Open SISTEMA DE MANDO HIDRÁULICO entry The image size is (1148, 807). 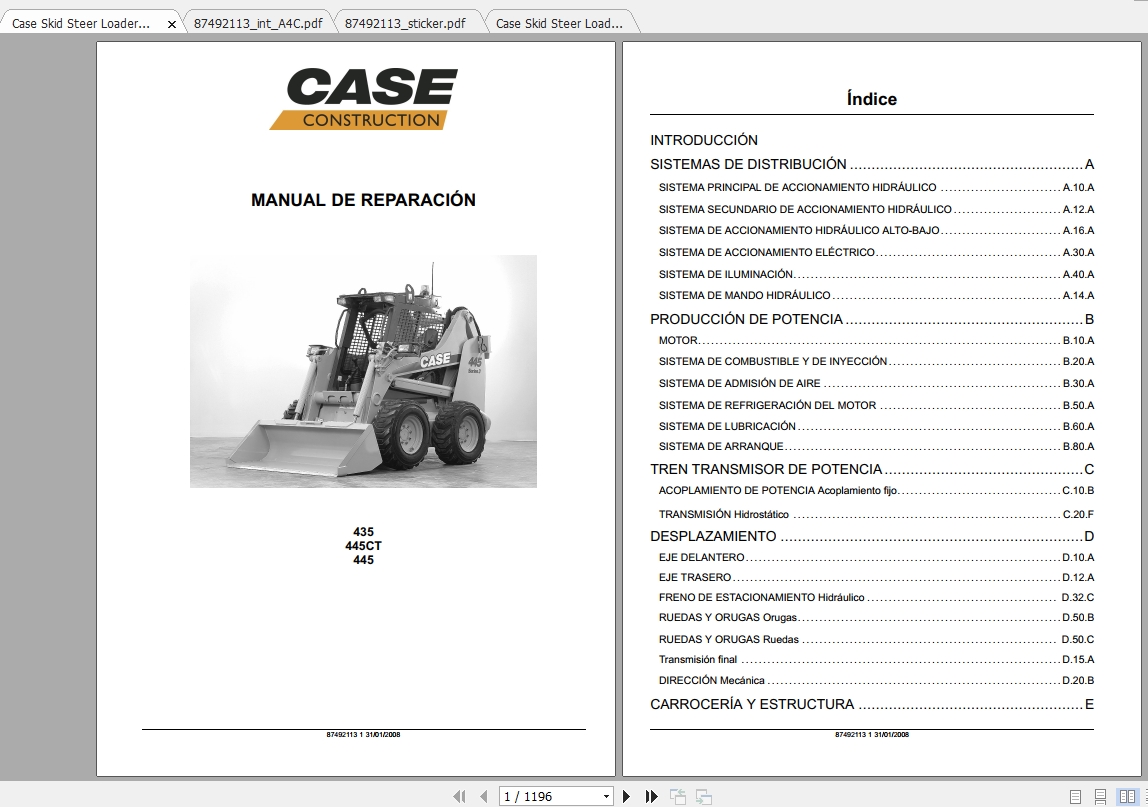[x=876, y=296]
